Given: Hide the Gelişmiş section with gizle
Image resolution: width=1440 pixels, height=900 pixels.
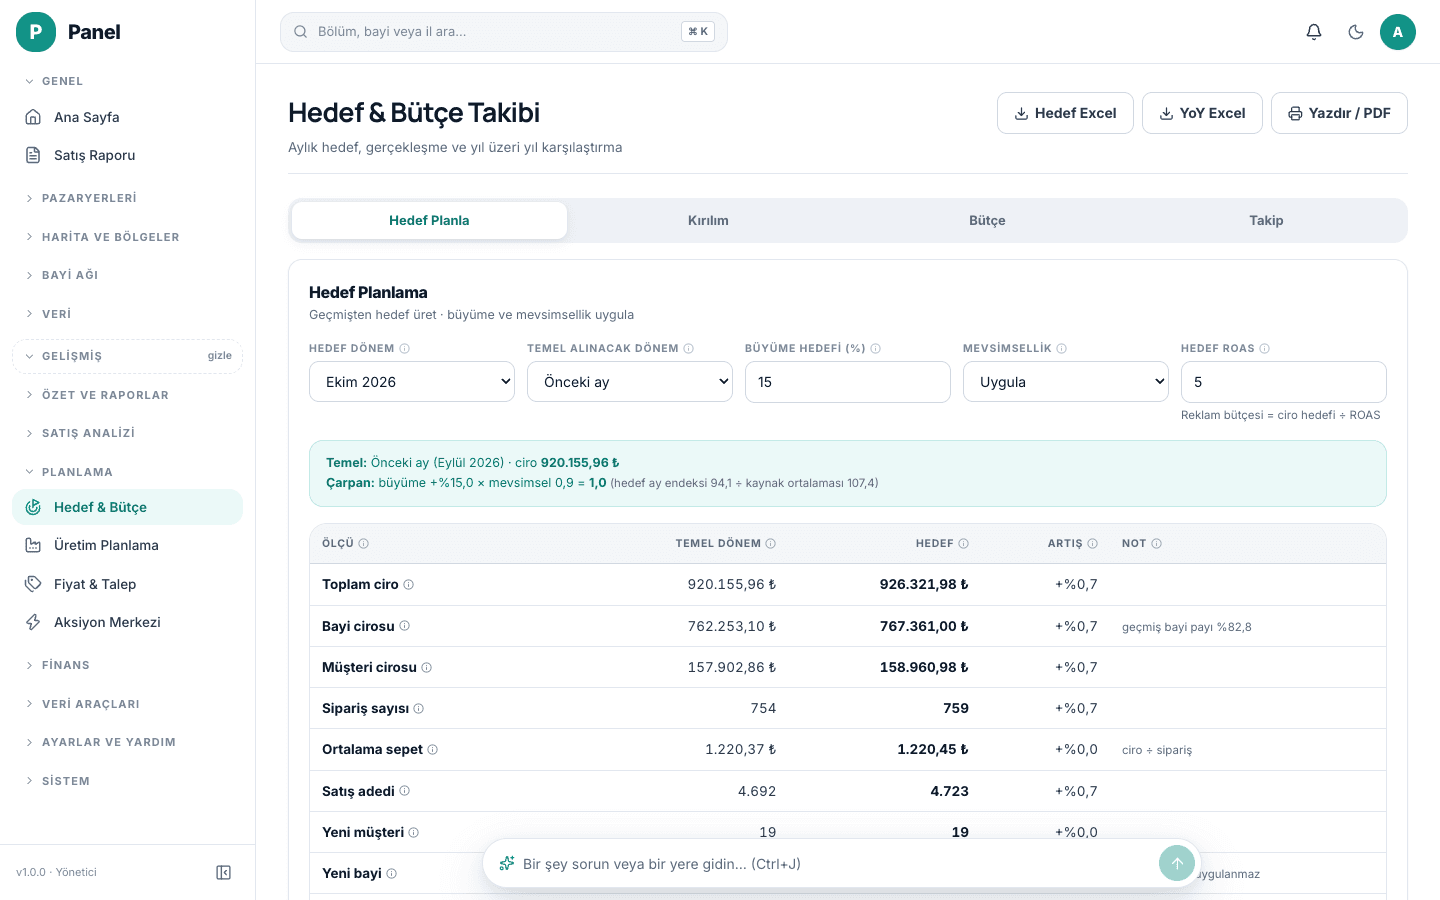Looking at the screenshot, I should coord(220,356).
